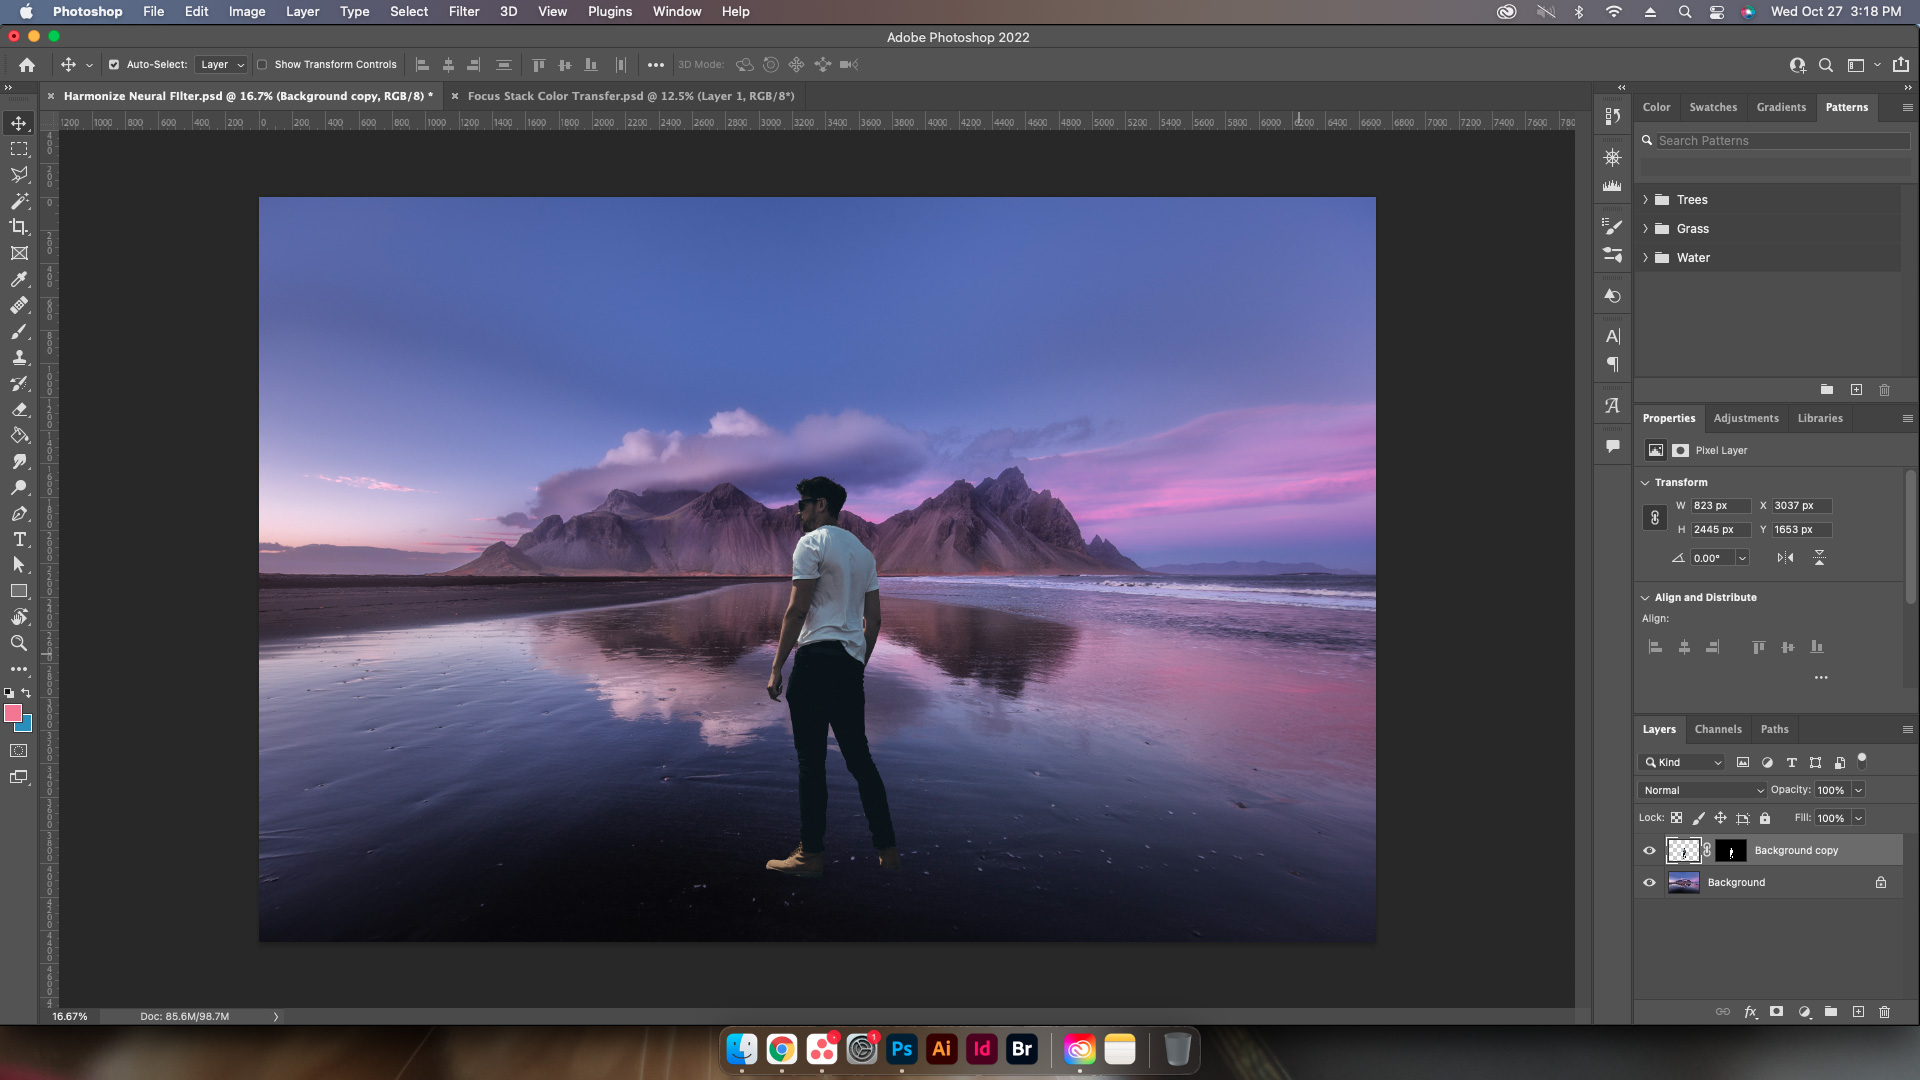Image resolution: width=1920 pixels, height=1080 pixels.
Task: Select the Magic Wand tool
Action: coord(18,200)
